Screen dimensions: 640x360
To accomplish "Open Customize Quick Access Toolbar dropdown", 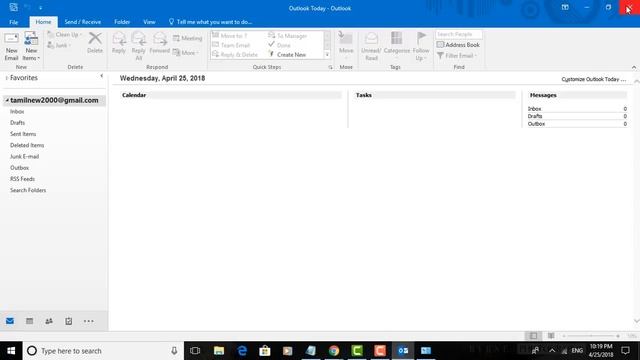I will pos(40,8).
